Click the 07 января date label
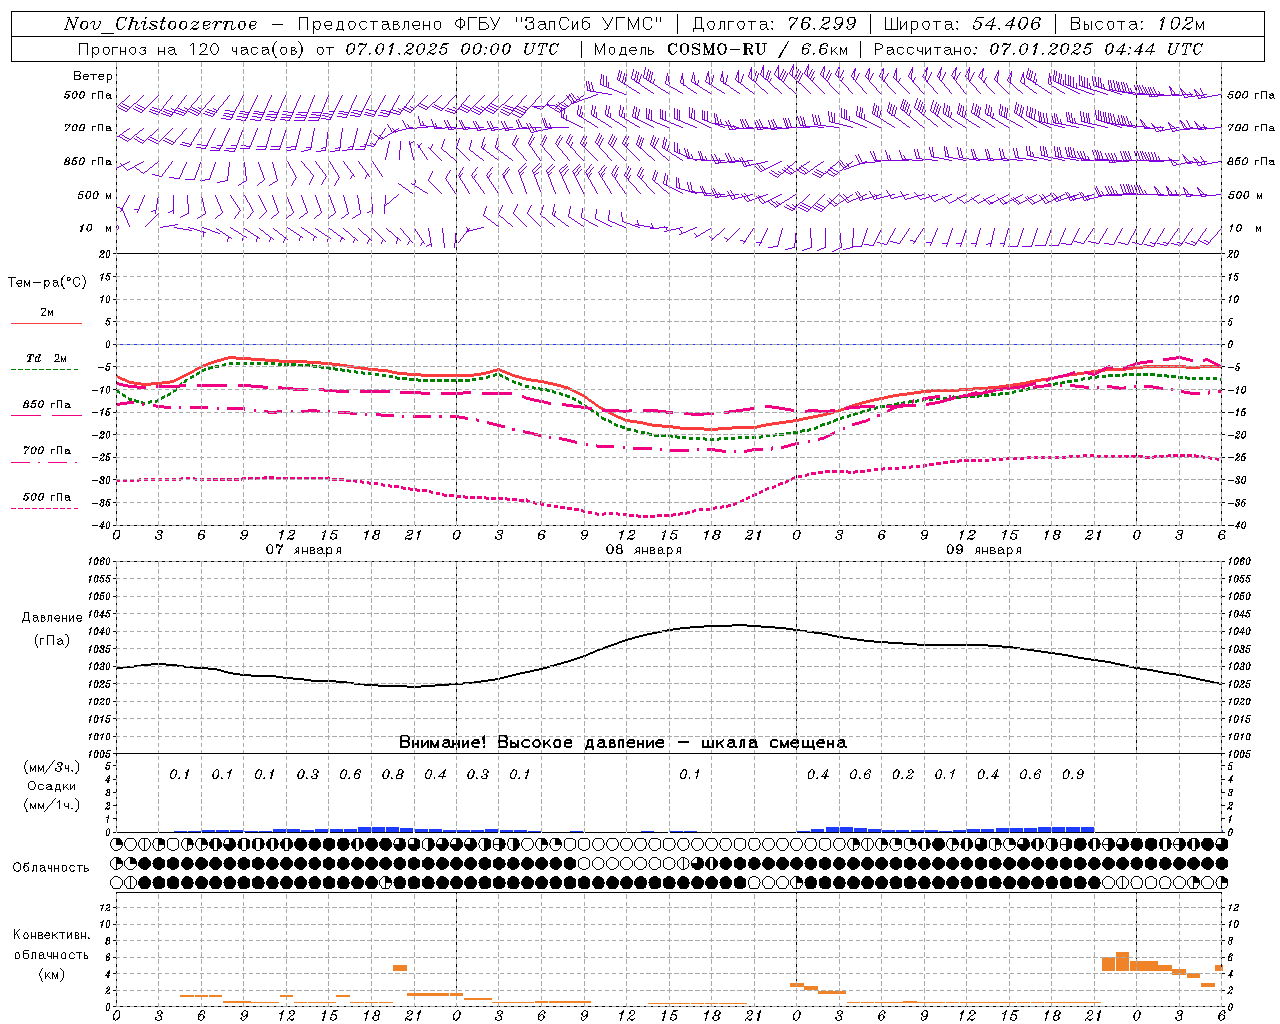 pyautogui.click(x=303, y=550)
